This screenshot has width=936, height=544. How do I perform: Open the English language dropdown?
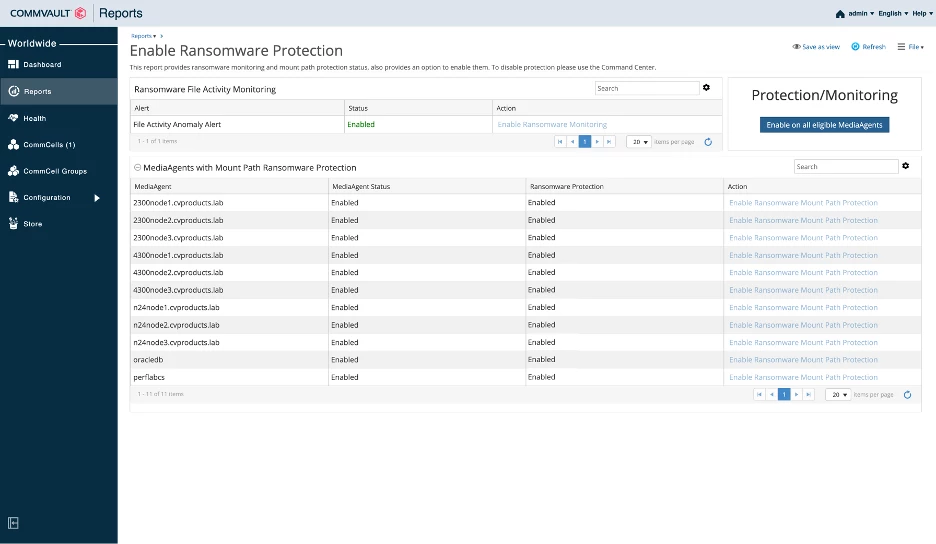coord(889,14)
